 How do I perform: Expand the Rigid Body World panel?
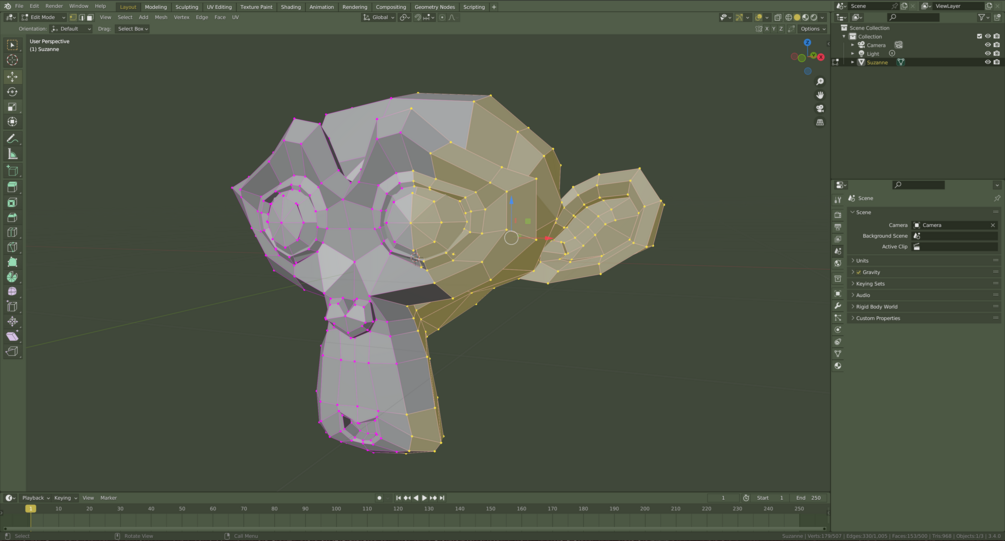pos(923,307)
